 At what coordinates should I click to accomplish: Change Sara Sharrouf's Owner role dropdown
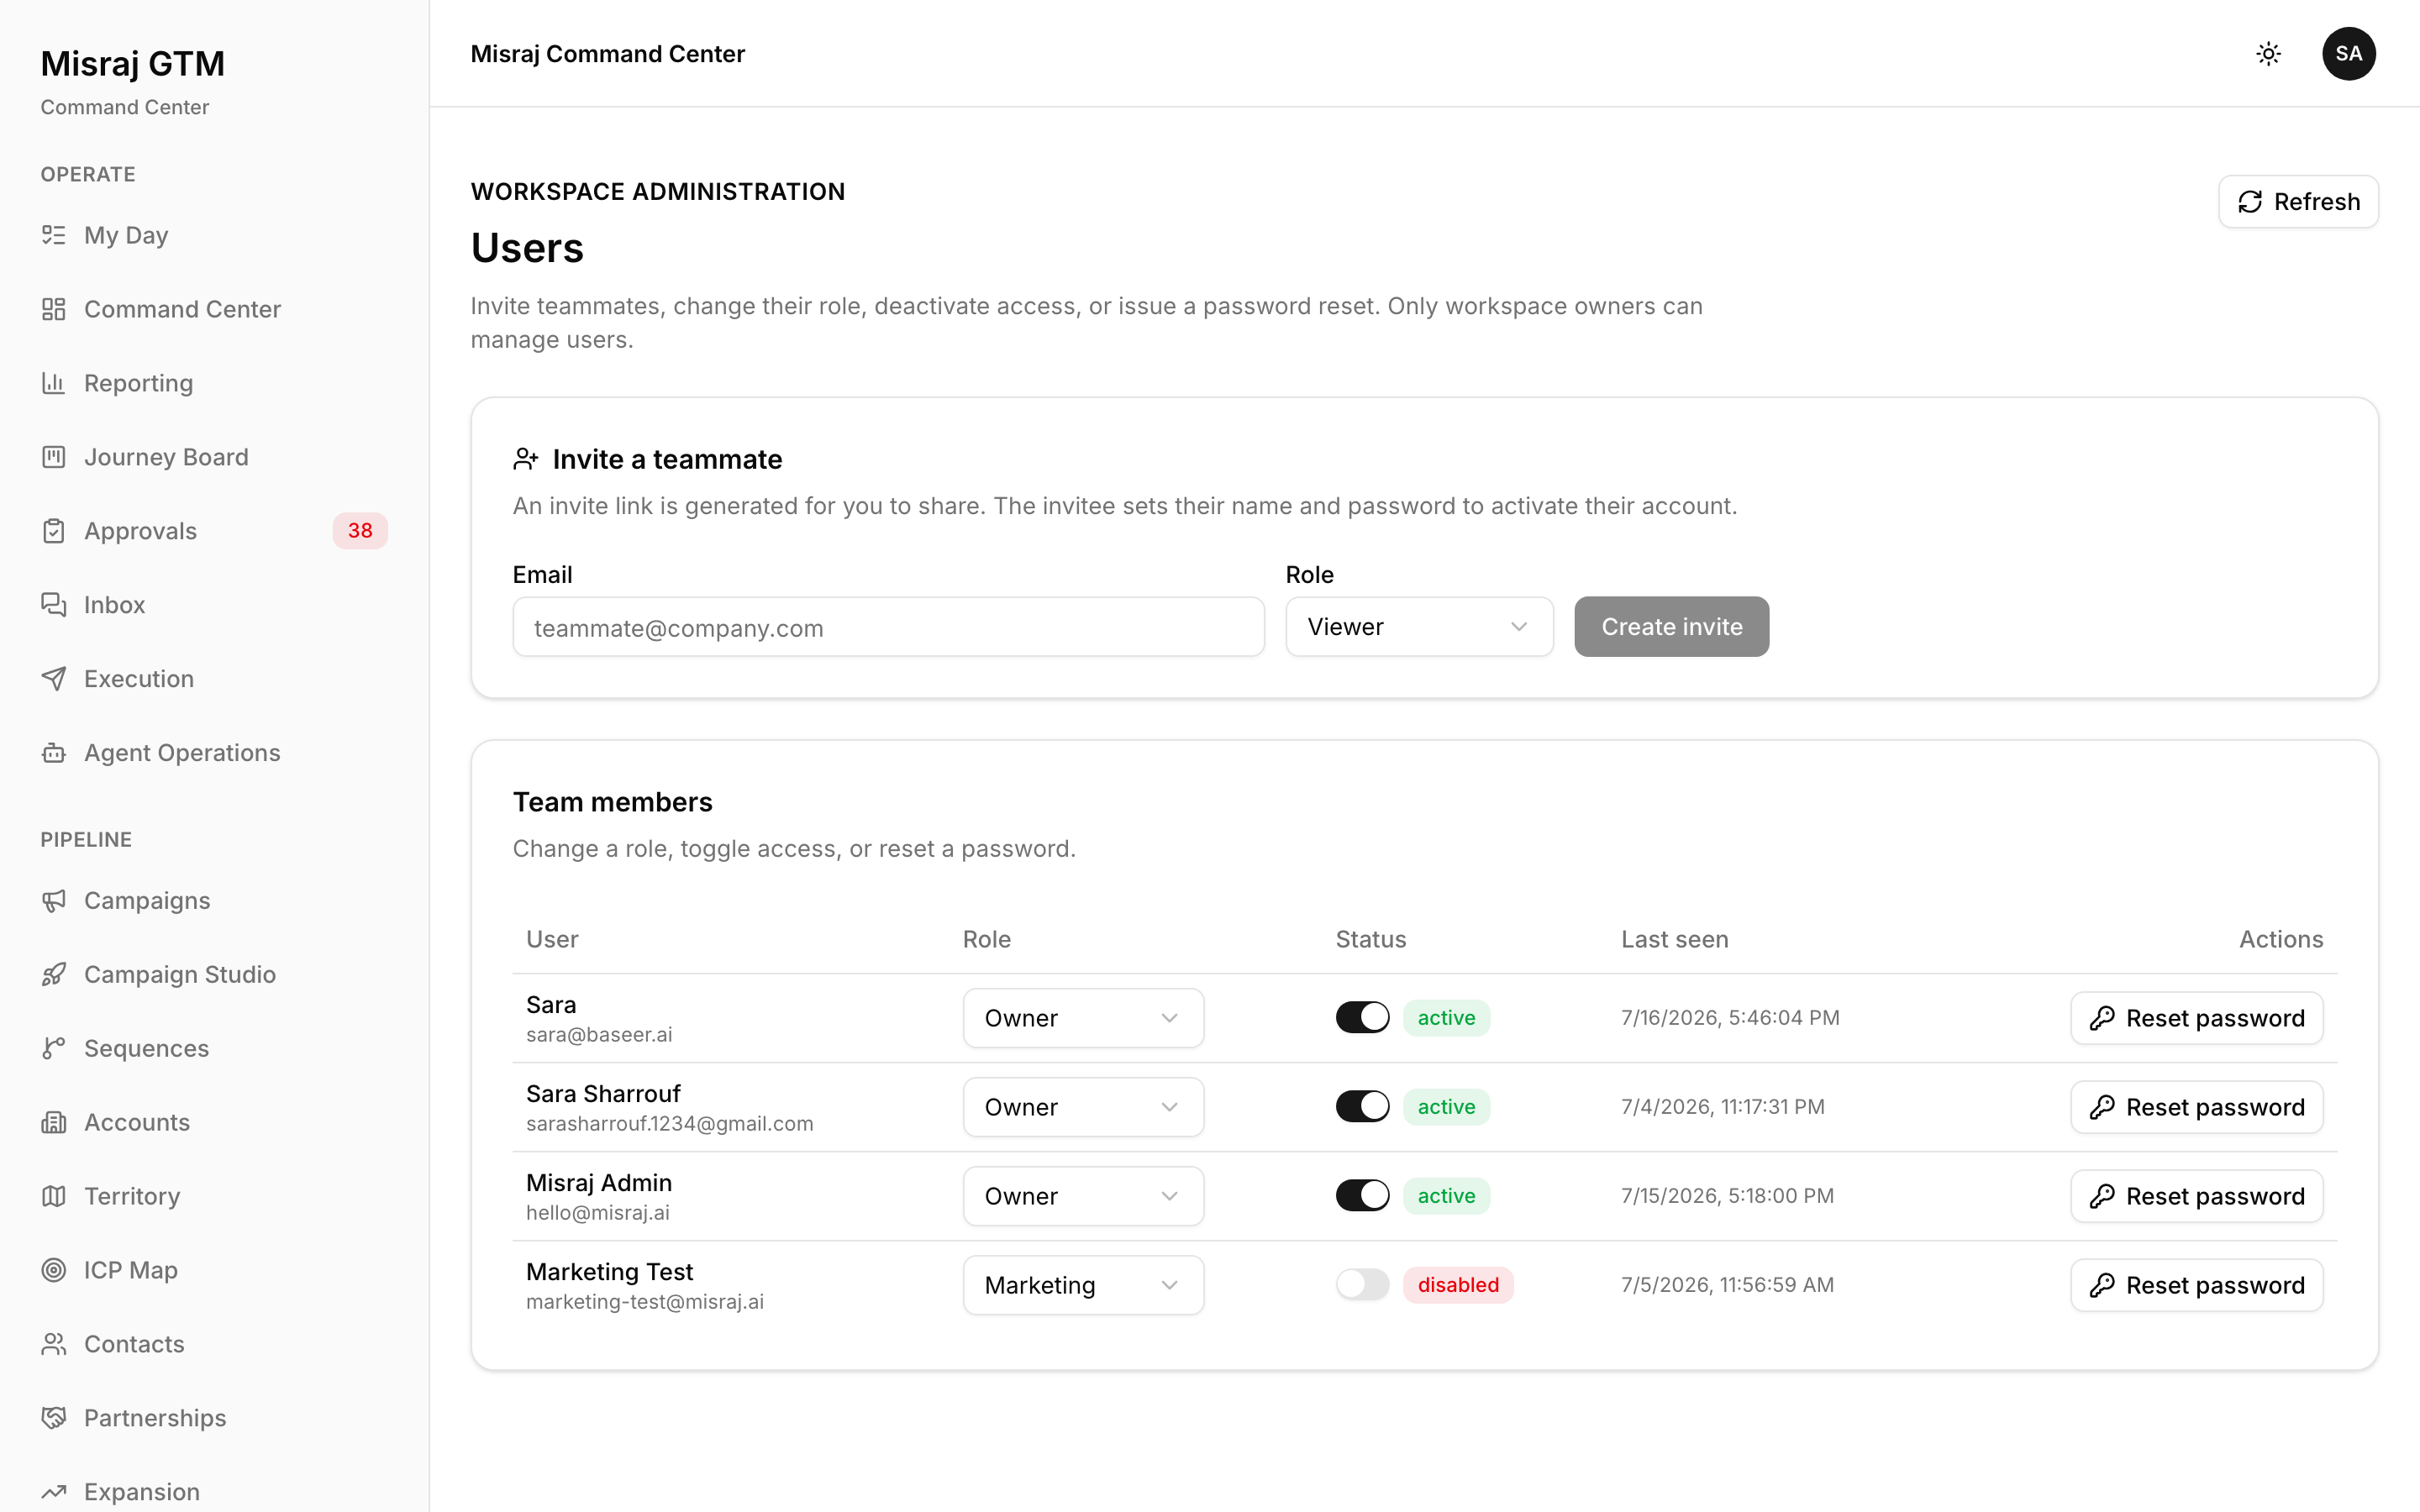(1083, 1107)
